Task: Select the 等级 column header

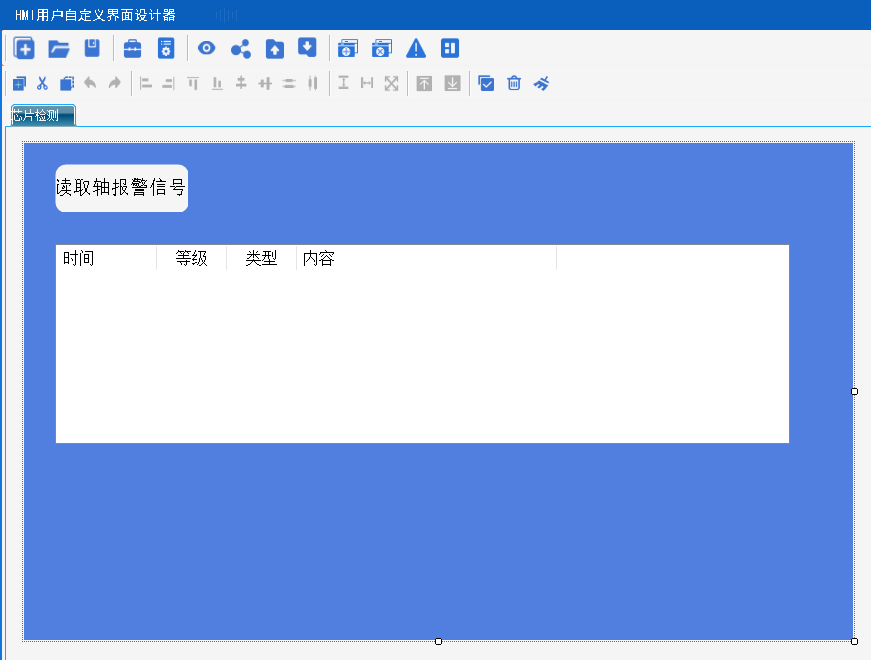Action: [192, 258]
